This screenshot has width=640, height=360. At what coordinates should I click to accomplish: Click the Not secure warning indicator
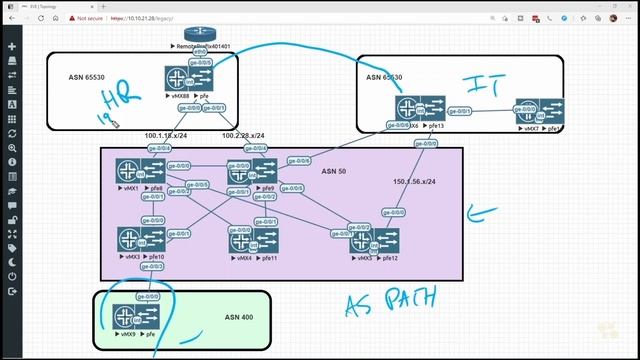tap(86, 18)
